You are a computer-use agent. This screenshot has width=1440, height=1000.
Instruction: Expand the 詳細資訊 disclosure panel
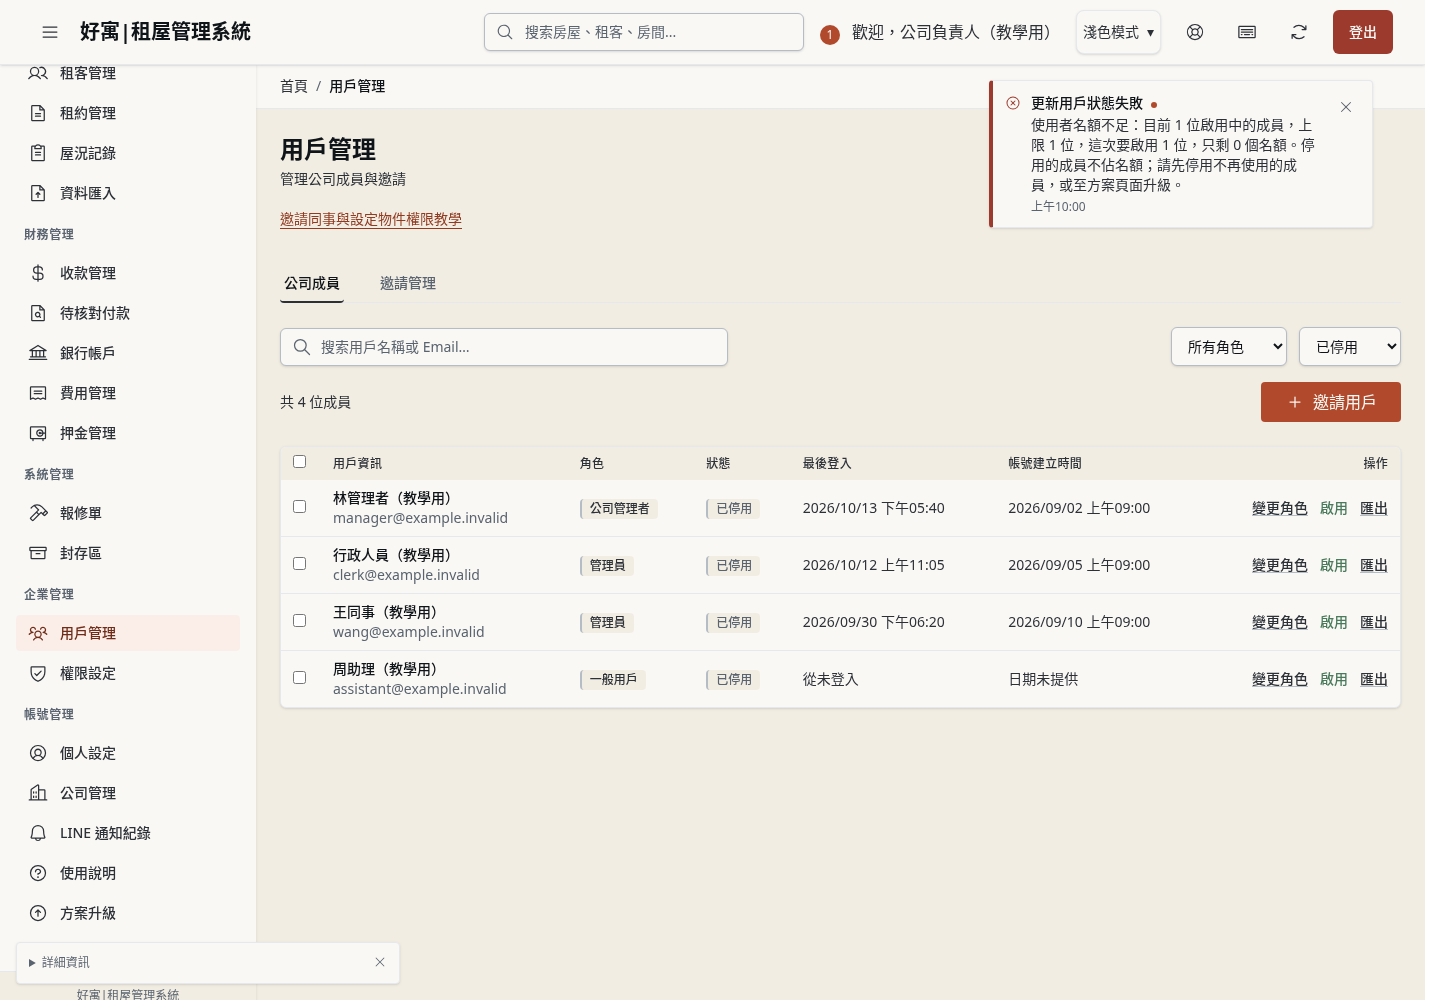point(60,962)
